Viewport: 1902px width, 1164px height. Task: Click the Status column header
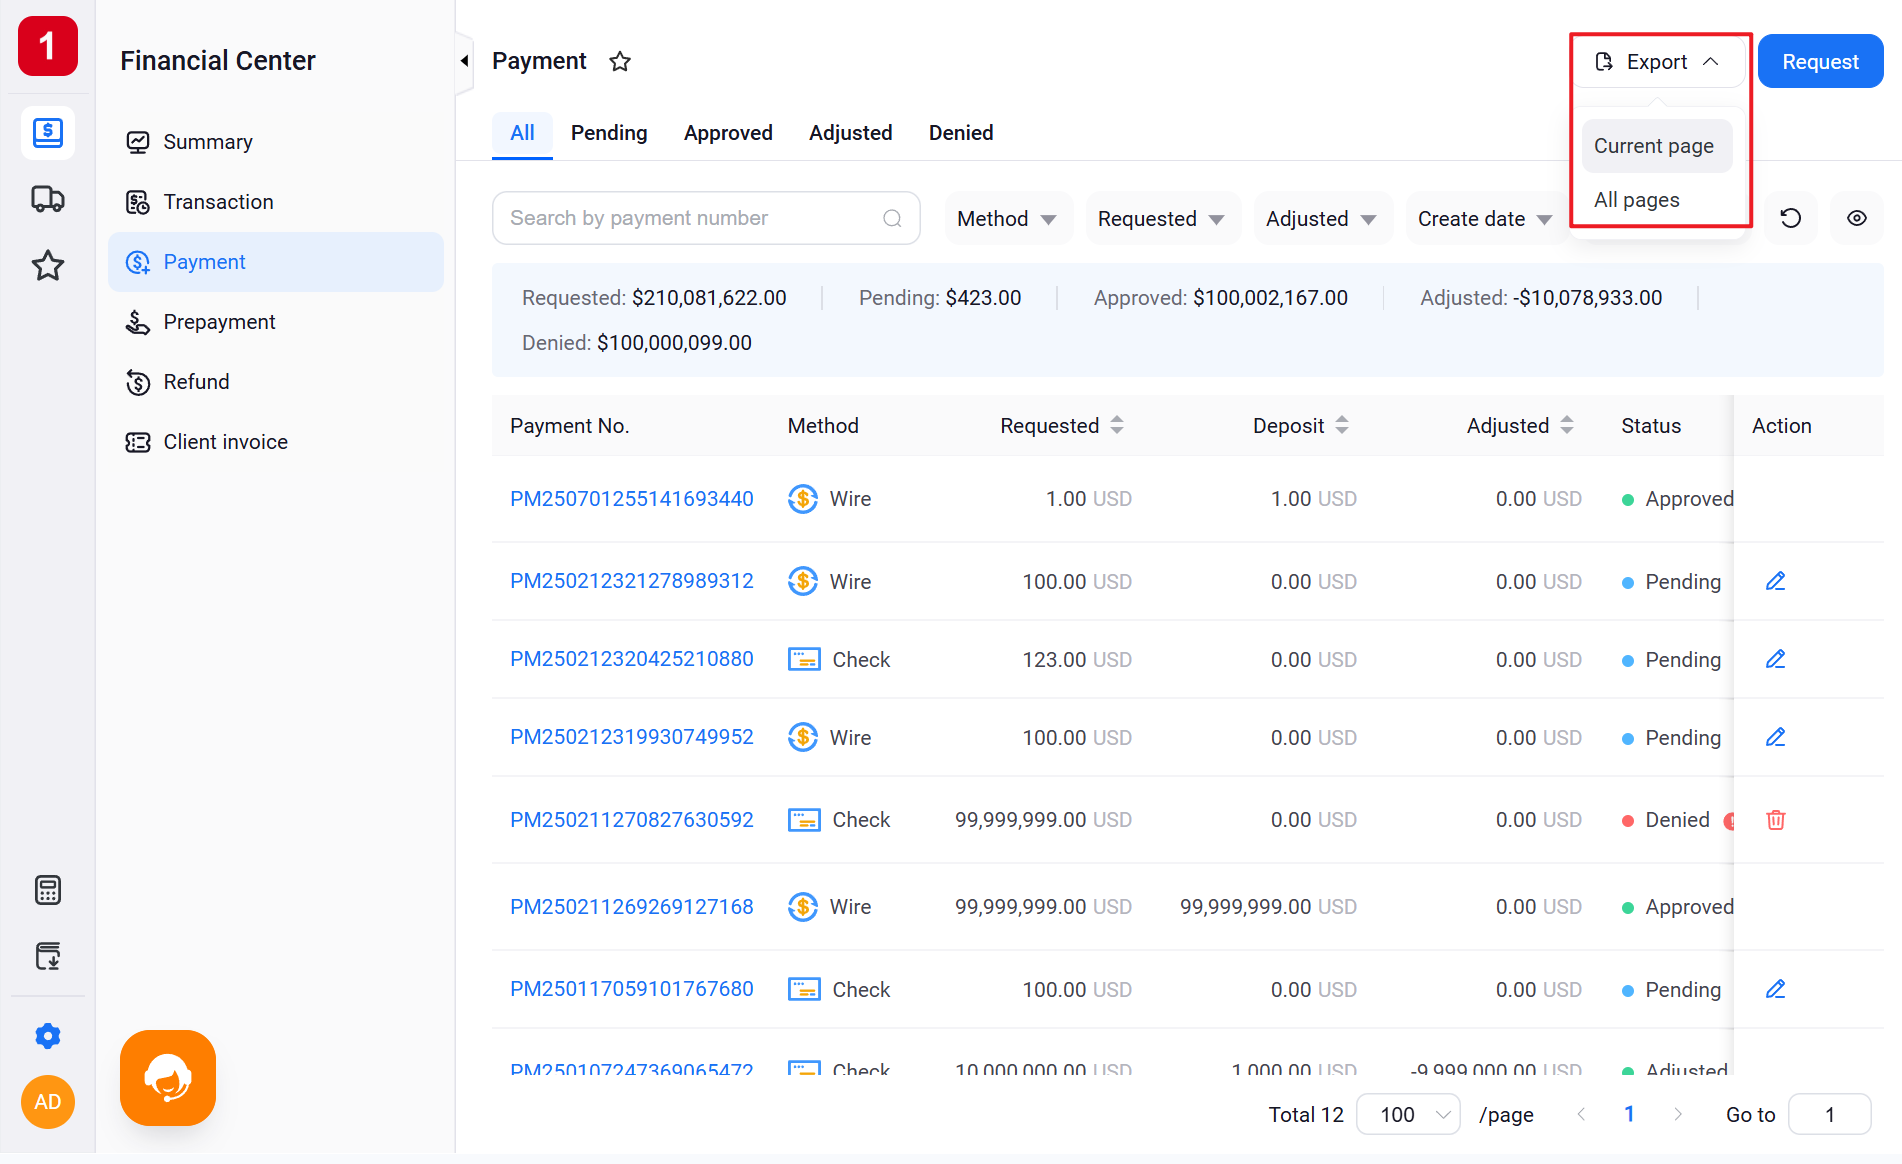click(x=1651, y=426)
